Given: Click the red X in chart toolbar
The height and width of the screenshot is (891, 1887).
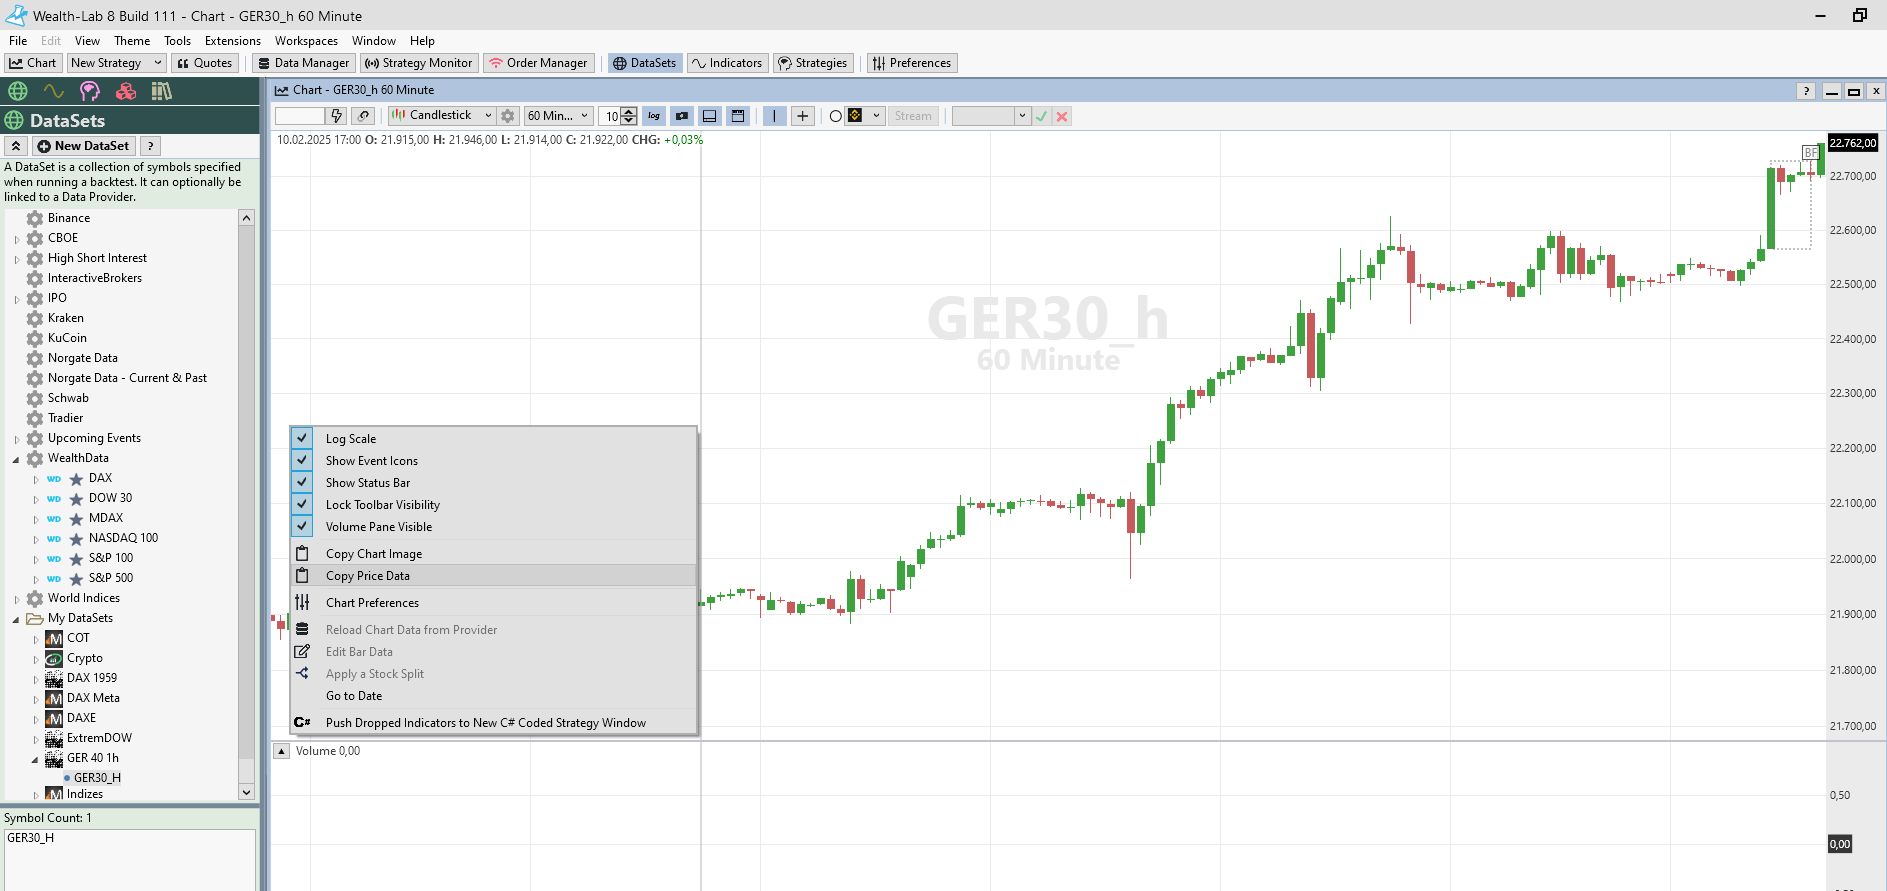Looking at the screenshot, I should [x=1062, y=116].
